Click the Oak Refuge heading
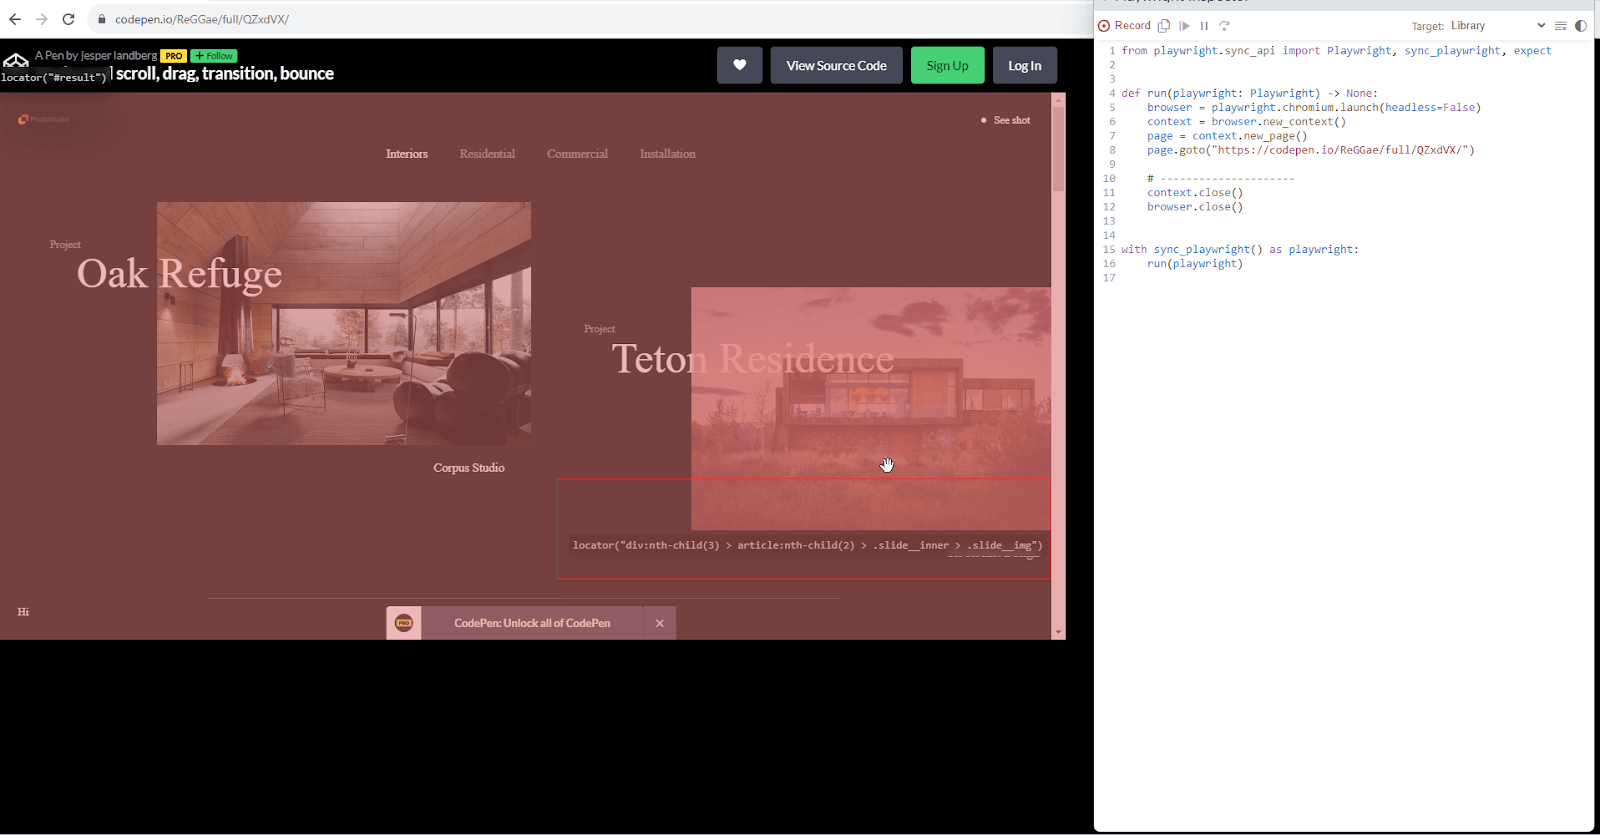 pos(179,274)
